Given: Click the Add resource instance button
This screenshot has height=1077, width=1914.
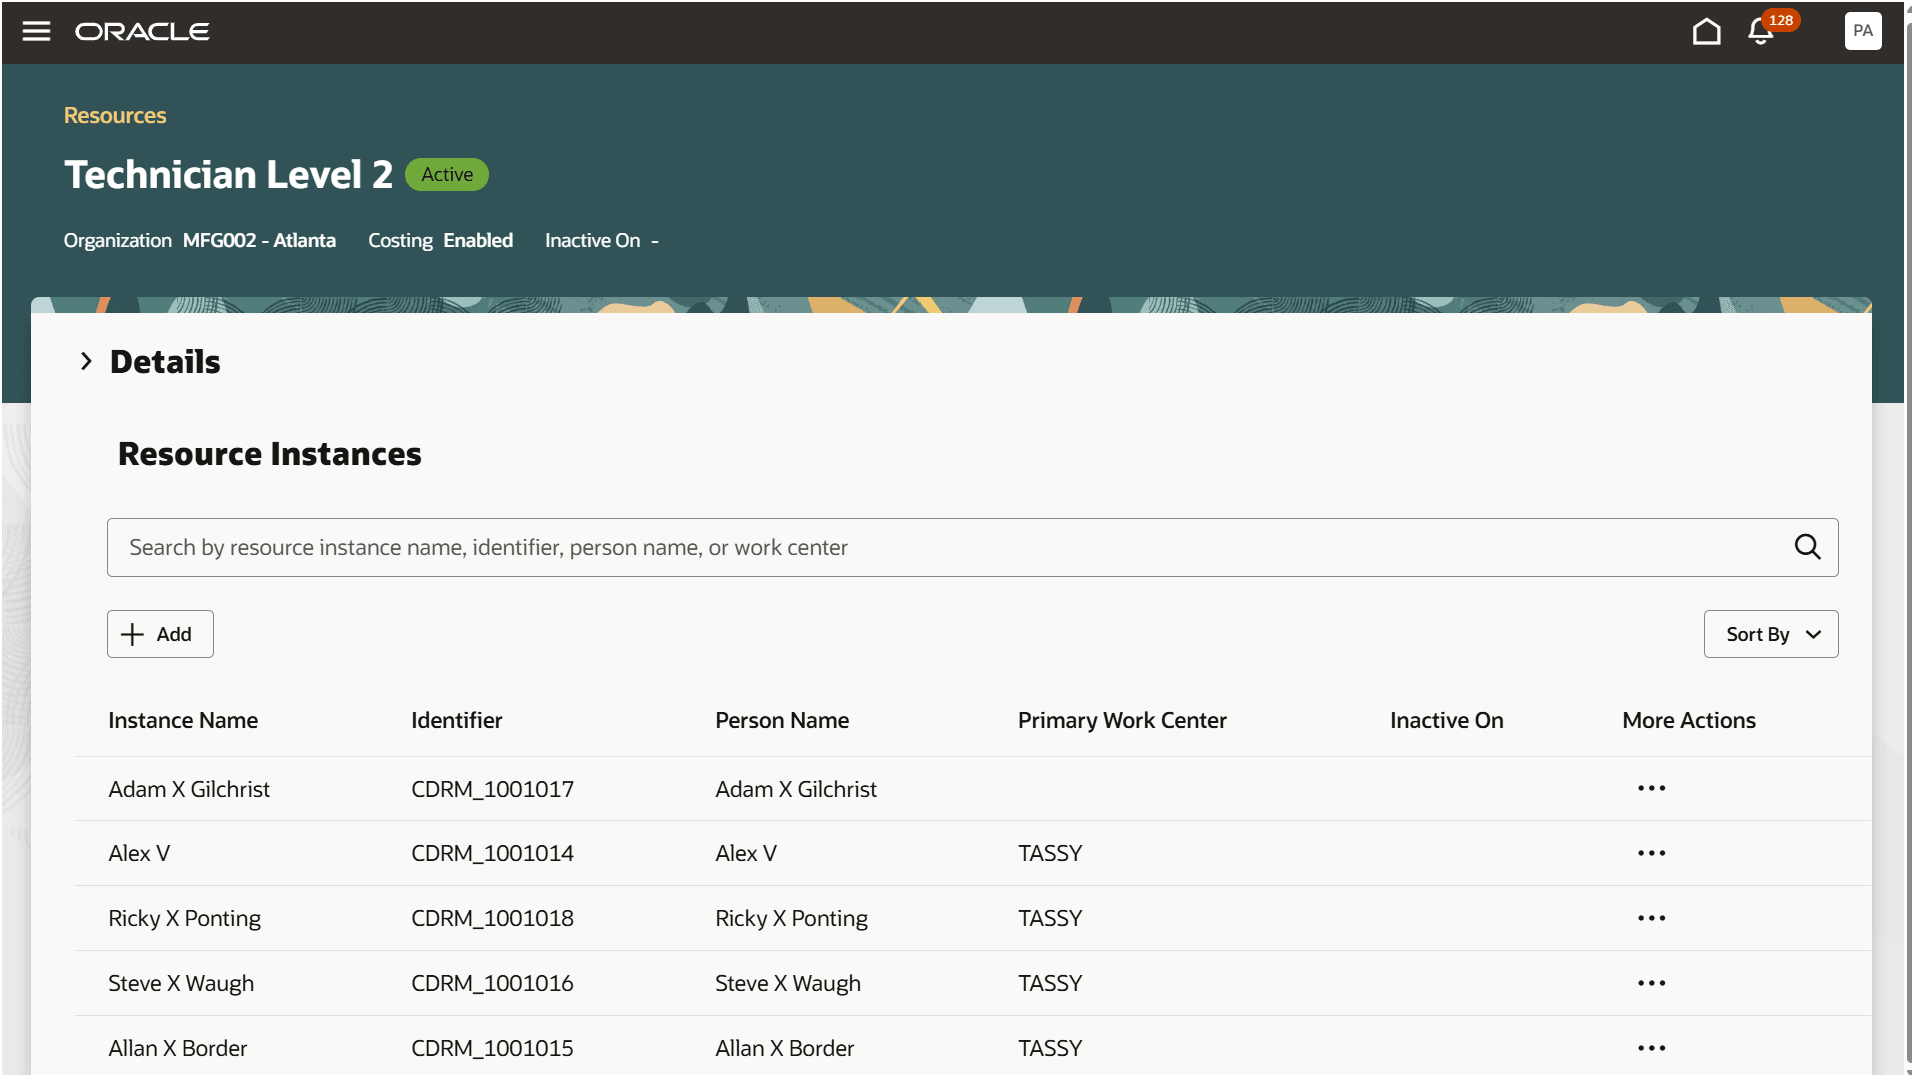Looking at the screenshot, I should (x=160, y=634).
